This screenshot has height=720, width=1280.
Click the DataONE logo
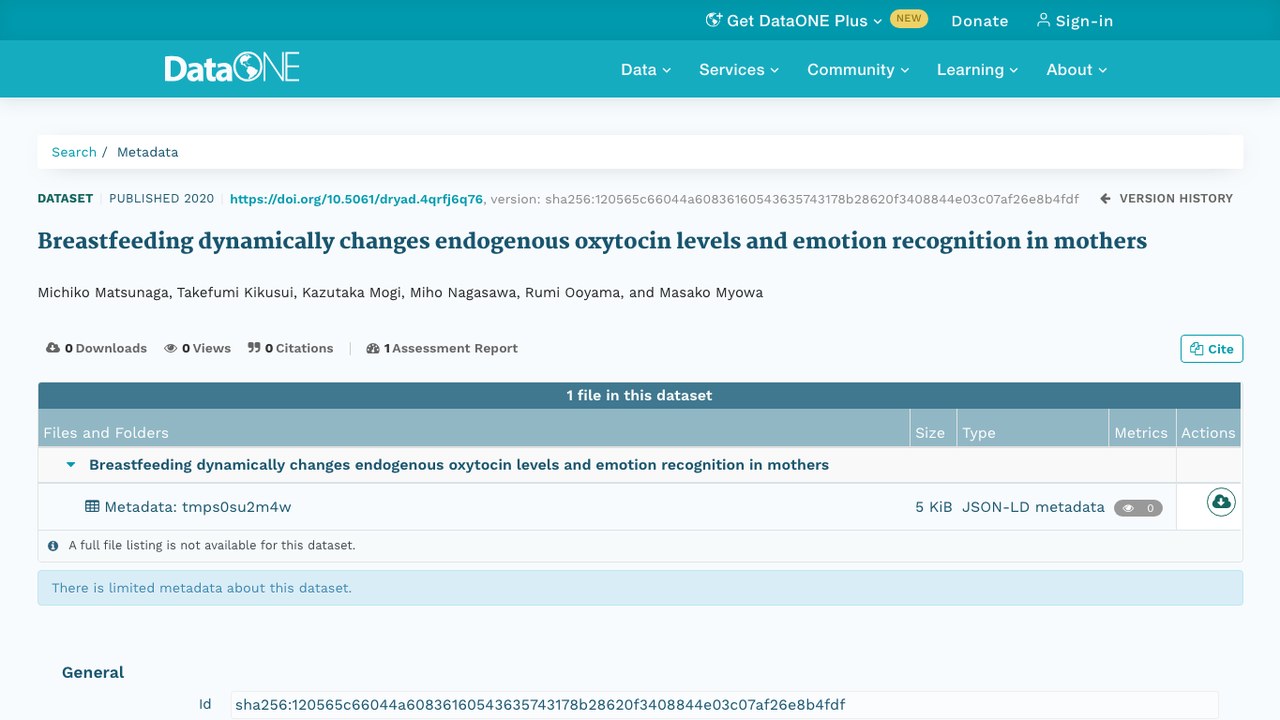[x=232, y=69]
